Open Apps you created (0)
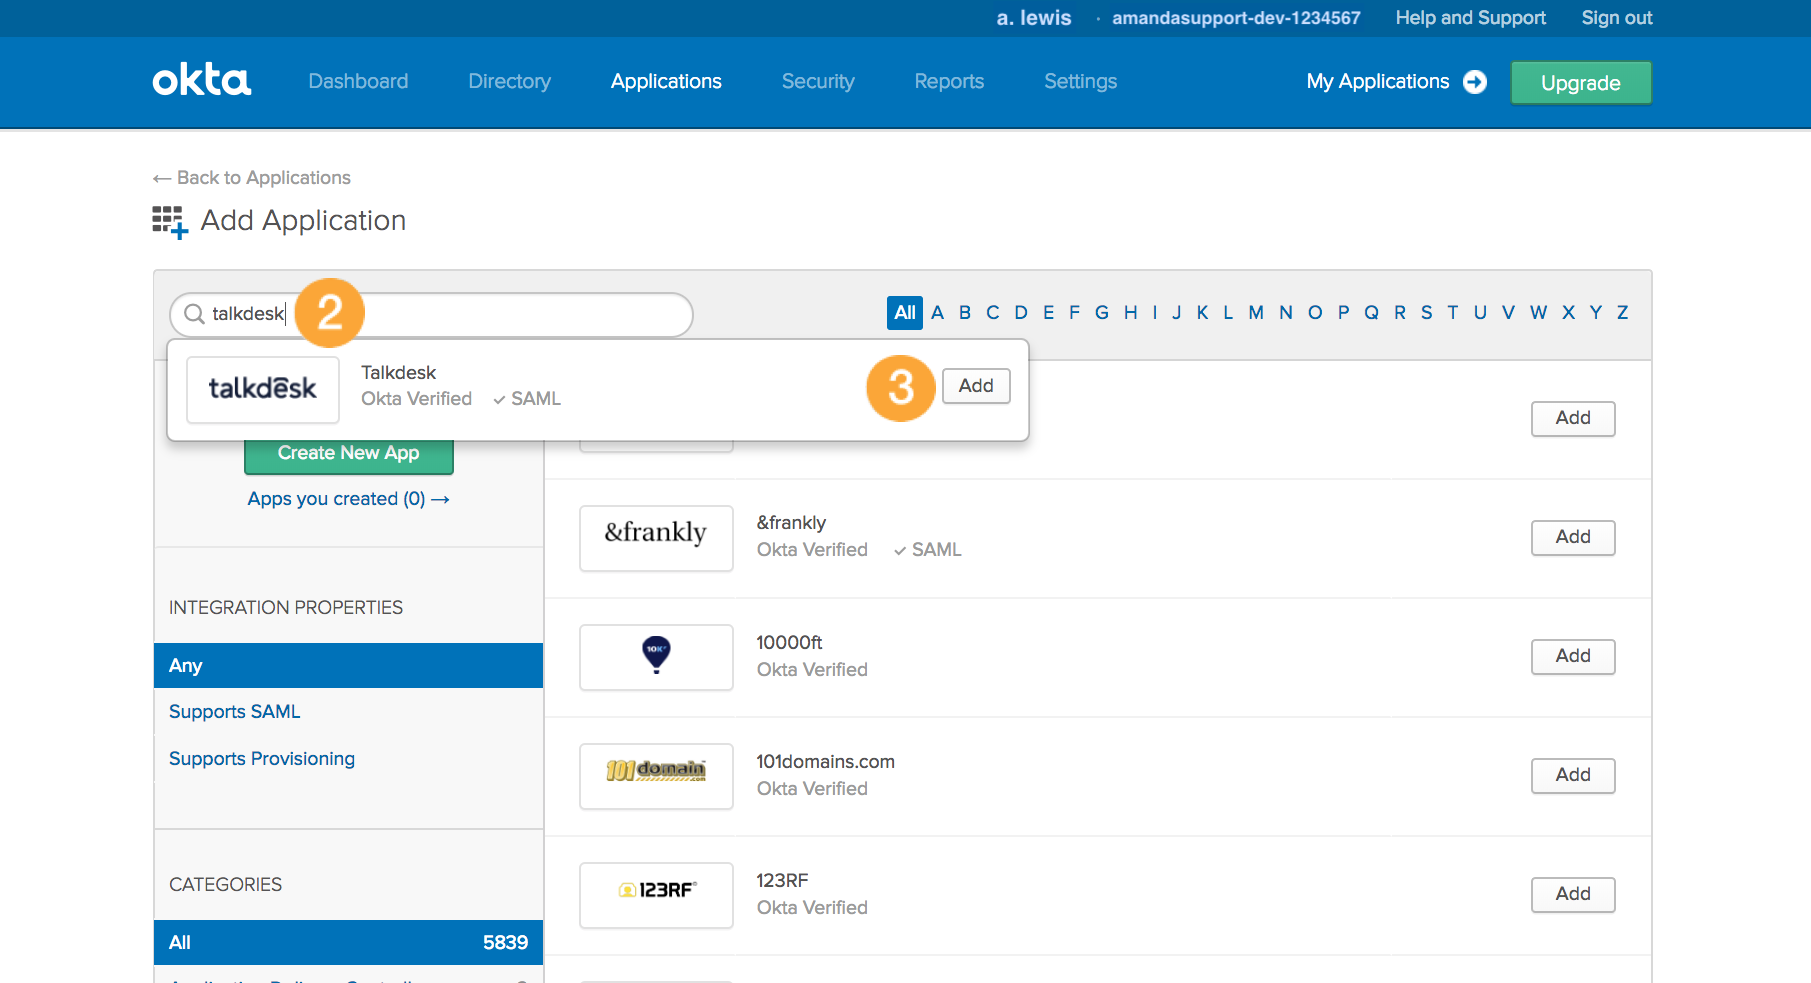 (x=348, y=499)
